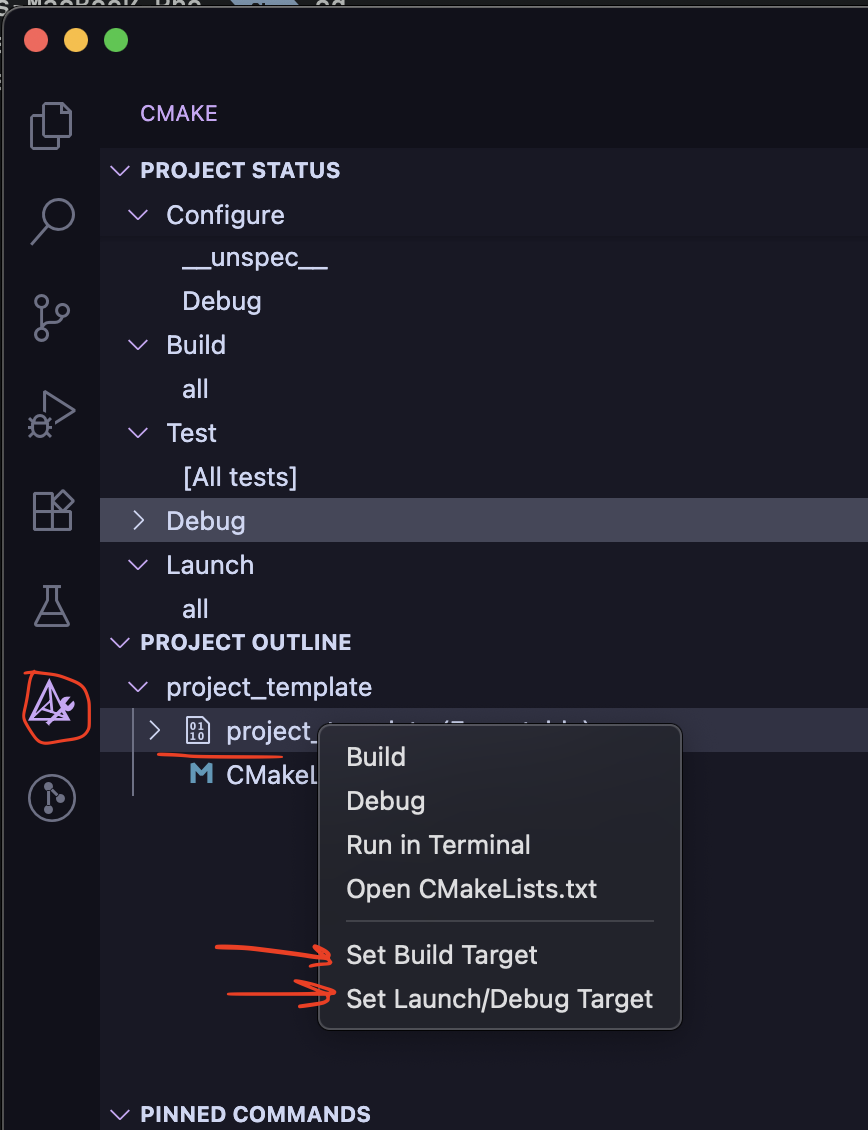
Task: Choose Set Build Target from context menu
Action: click(x=441, y=955)
